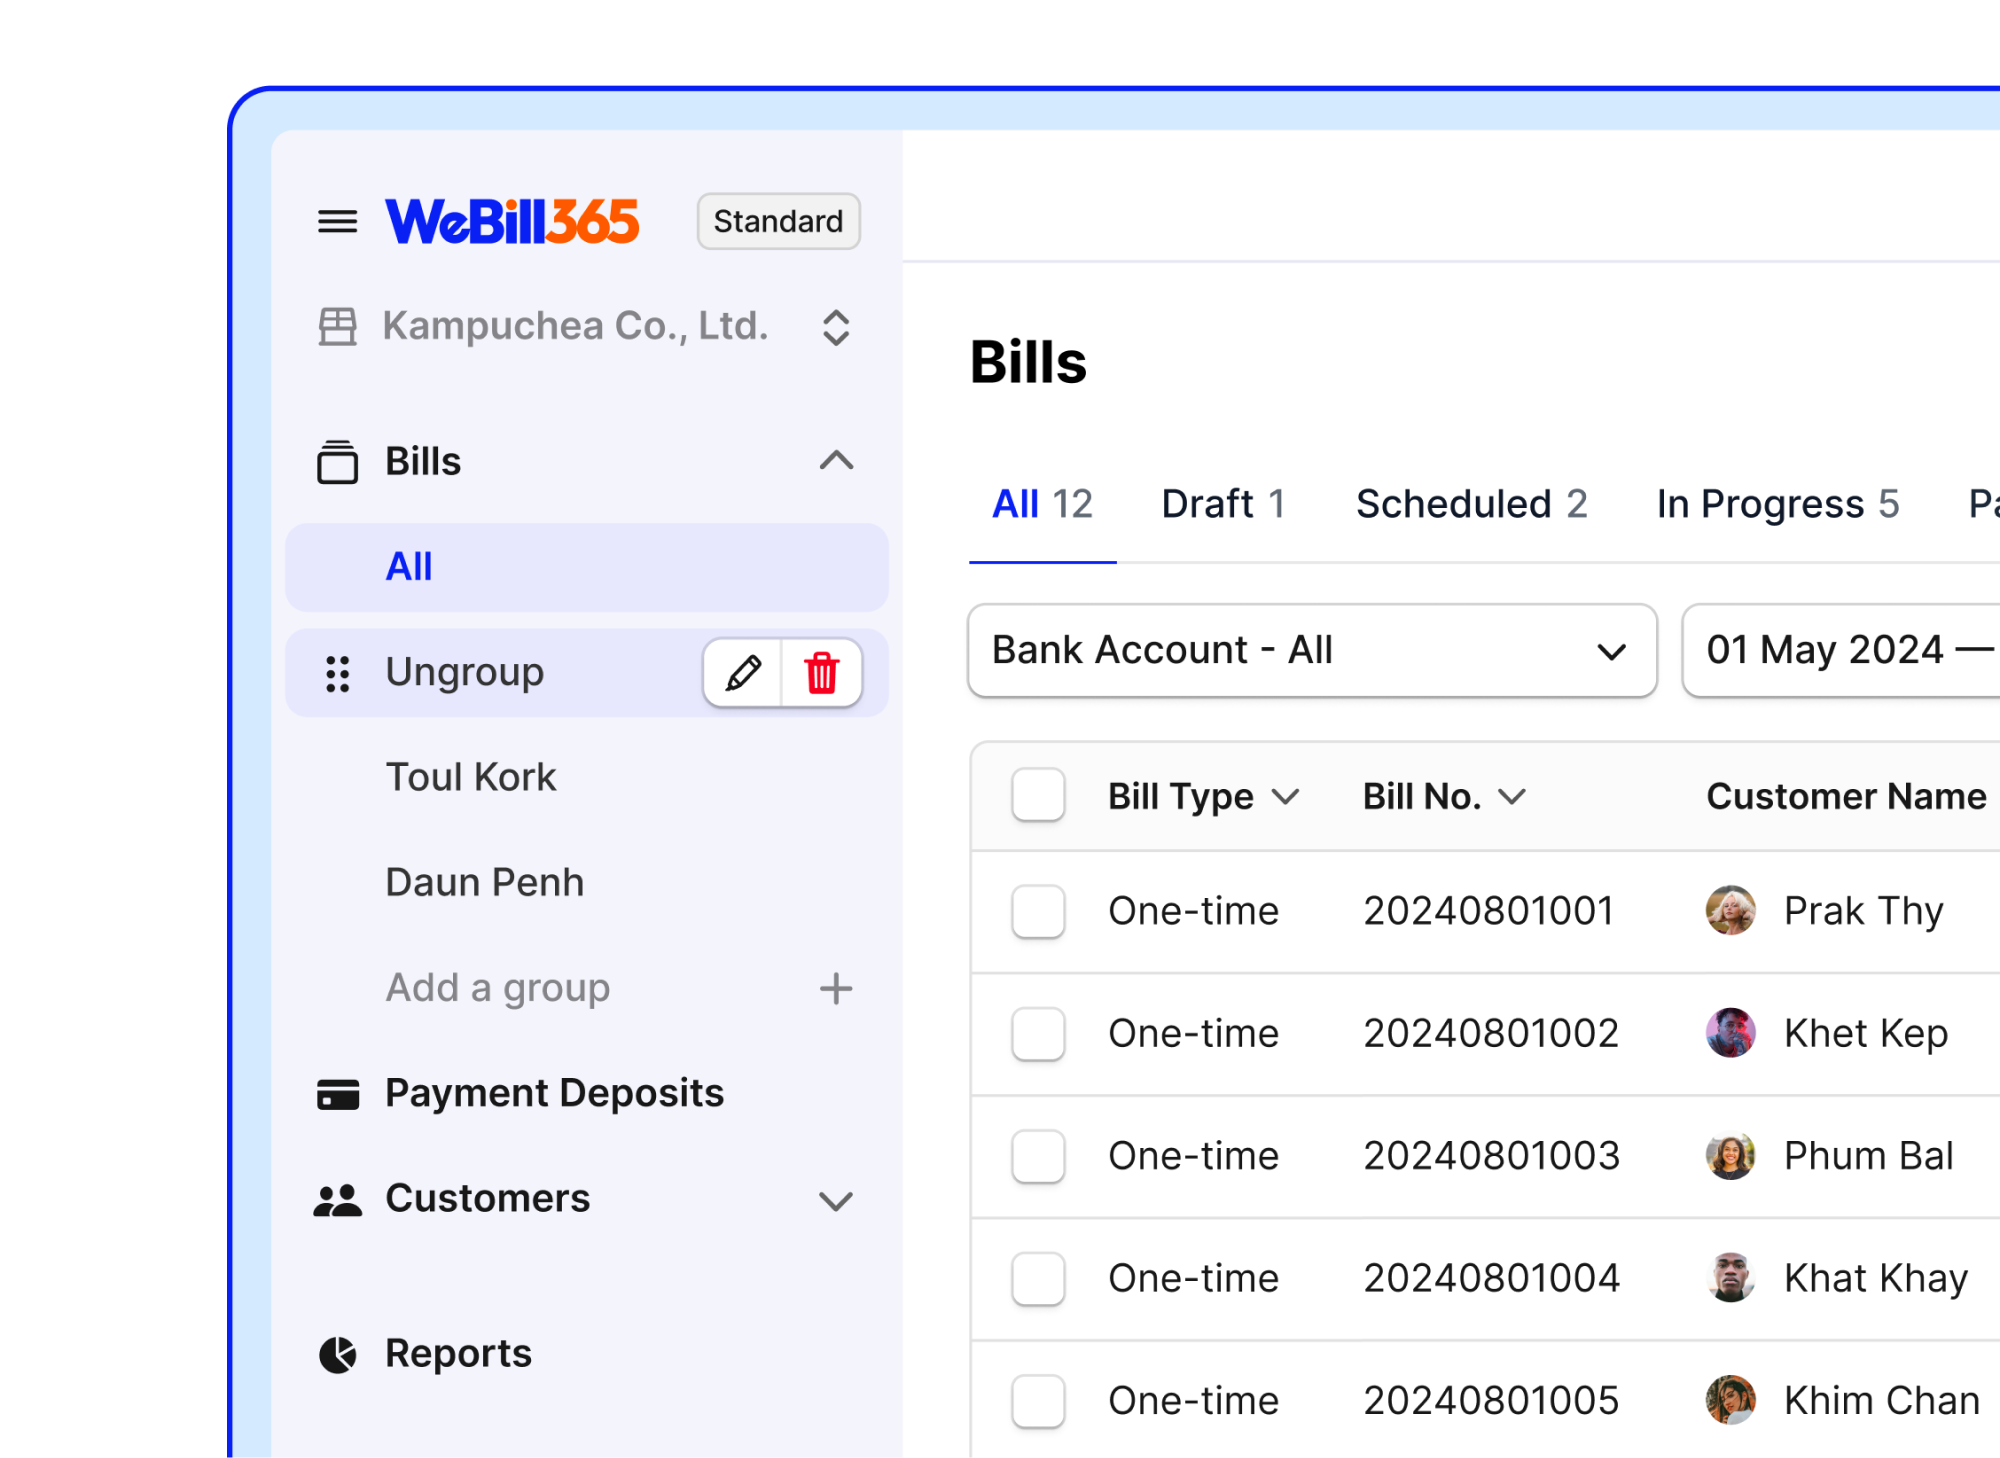Select the Draft tab
This screenshot has width=2000, height=1458.
point(1227,502)
